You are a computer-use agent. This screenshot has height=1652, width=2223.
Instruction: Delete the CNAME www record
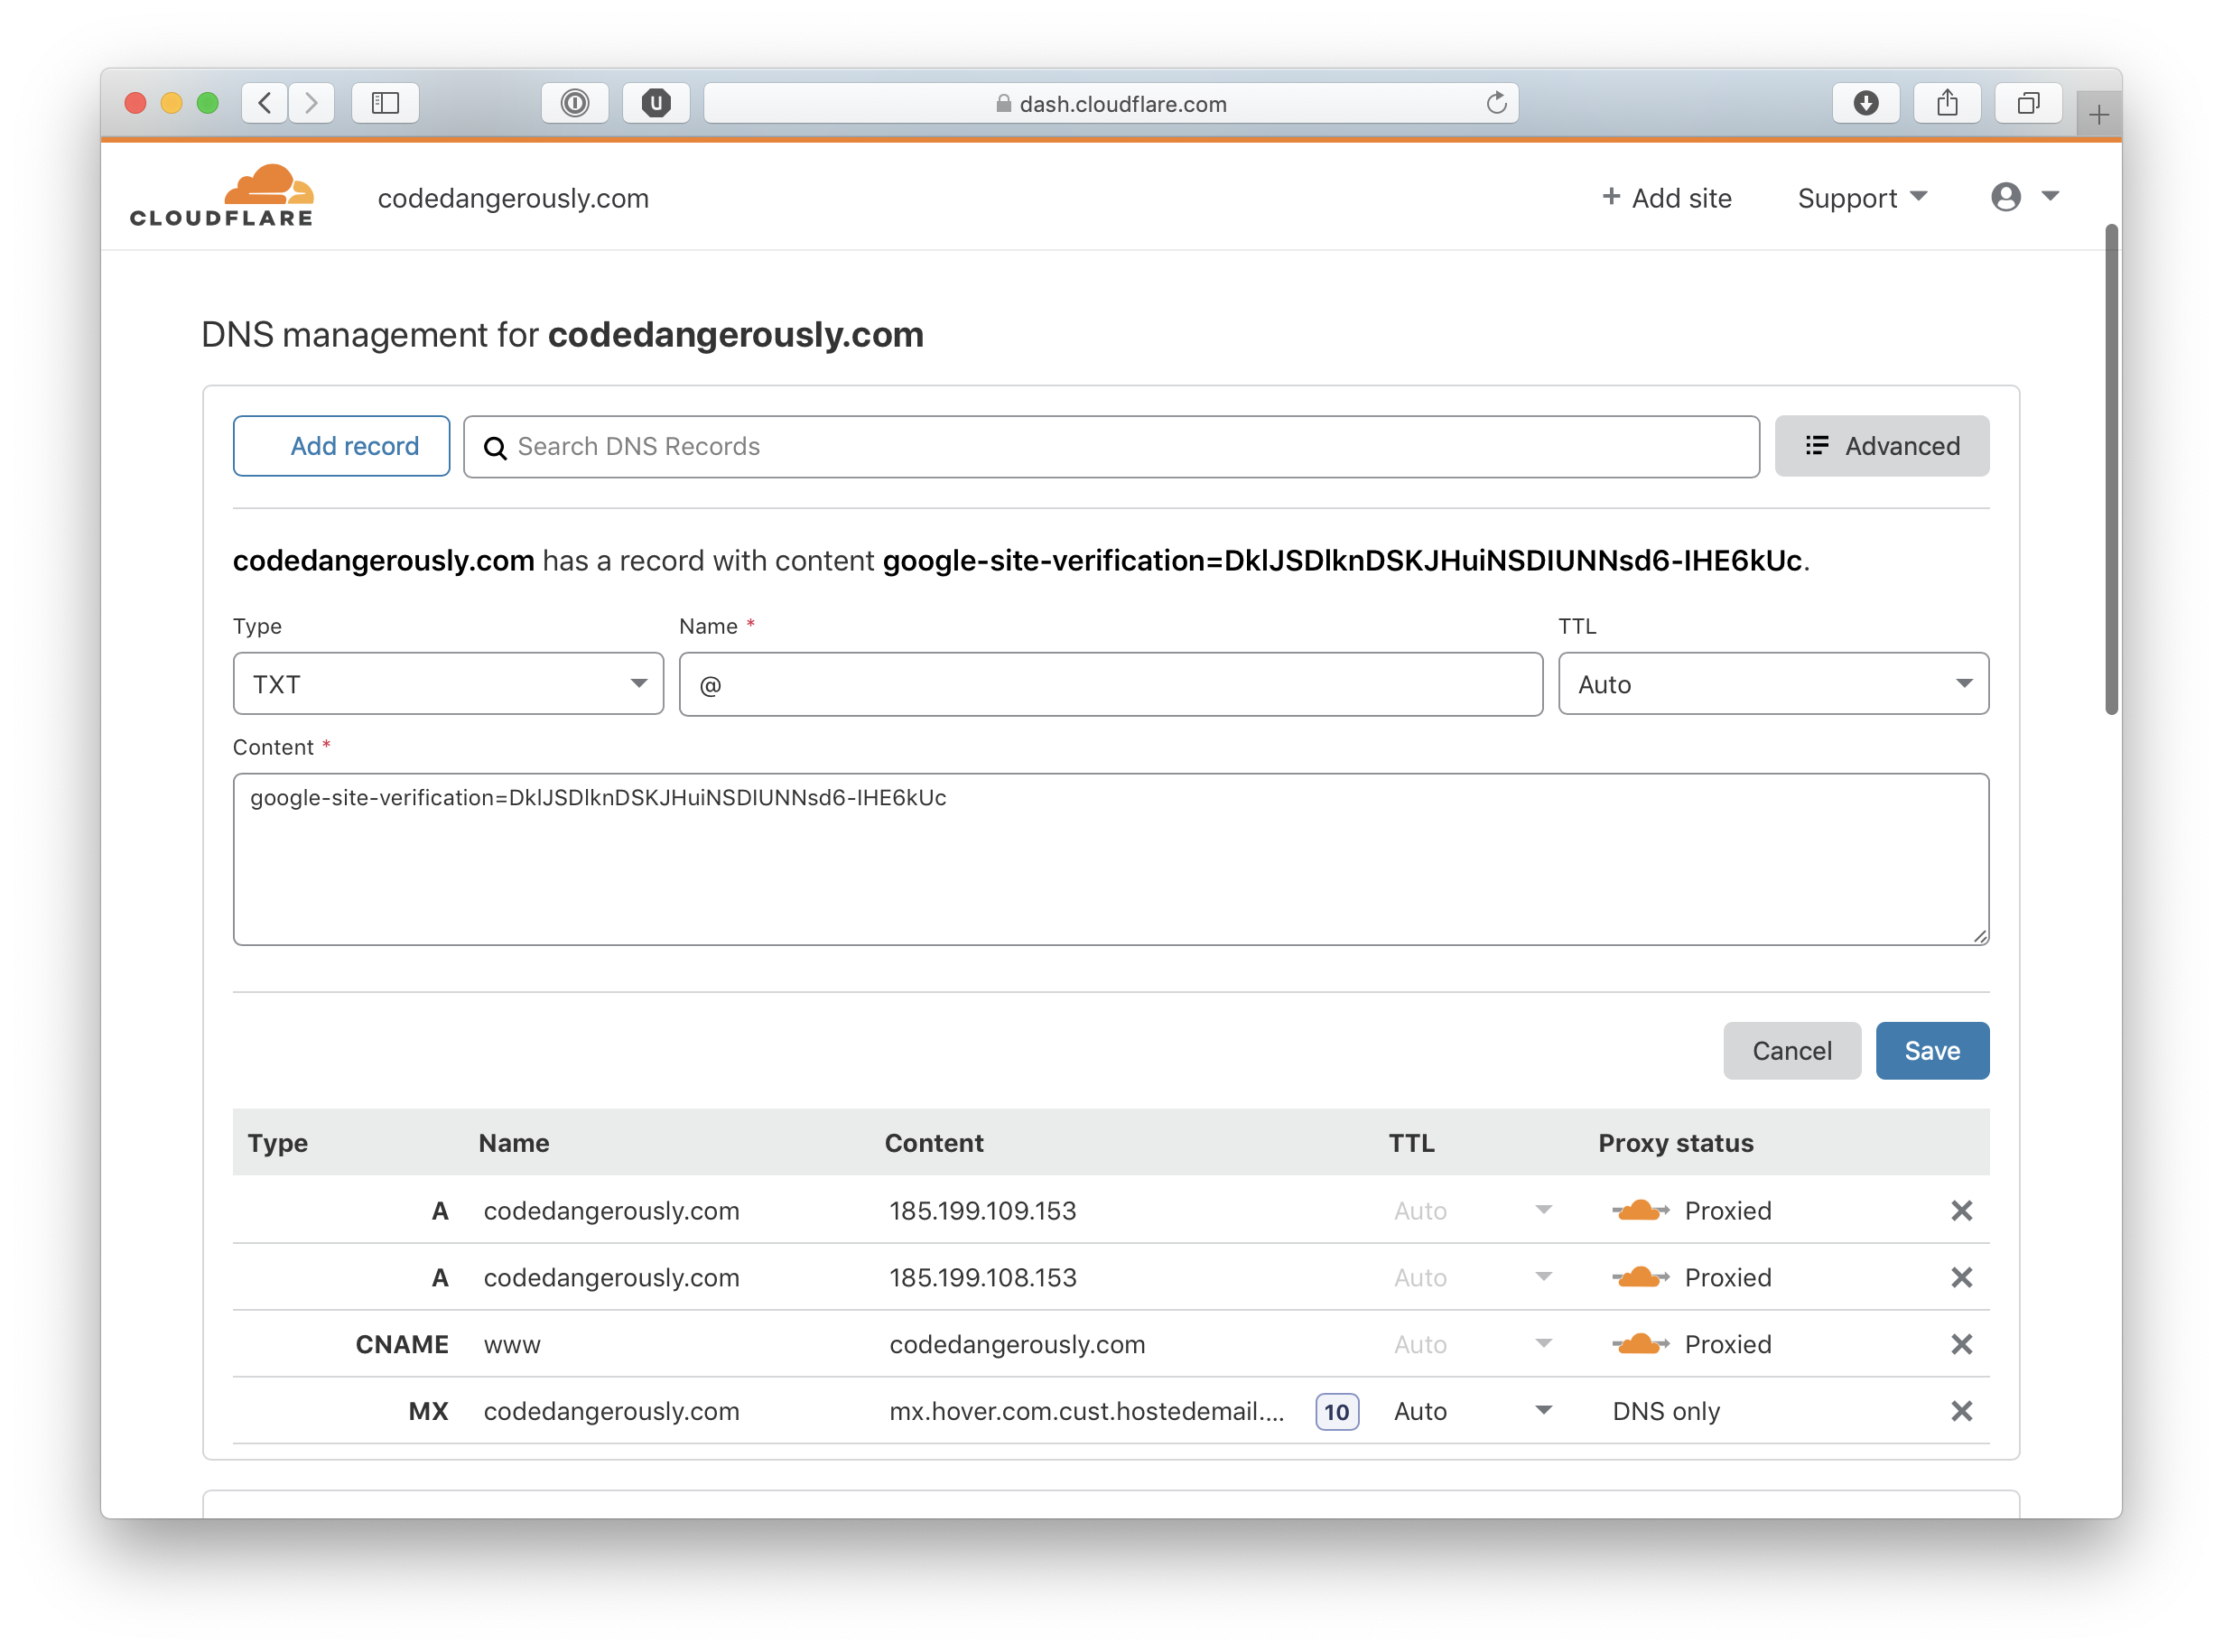tap(1961, 1344)
